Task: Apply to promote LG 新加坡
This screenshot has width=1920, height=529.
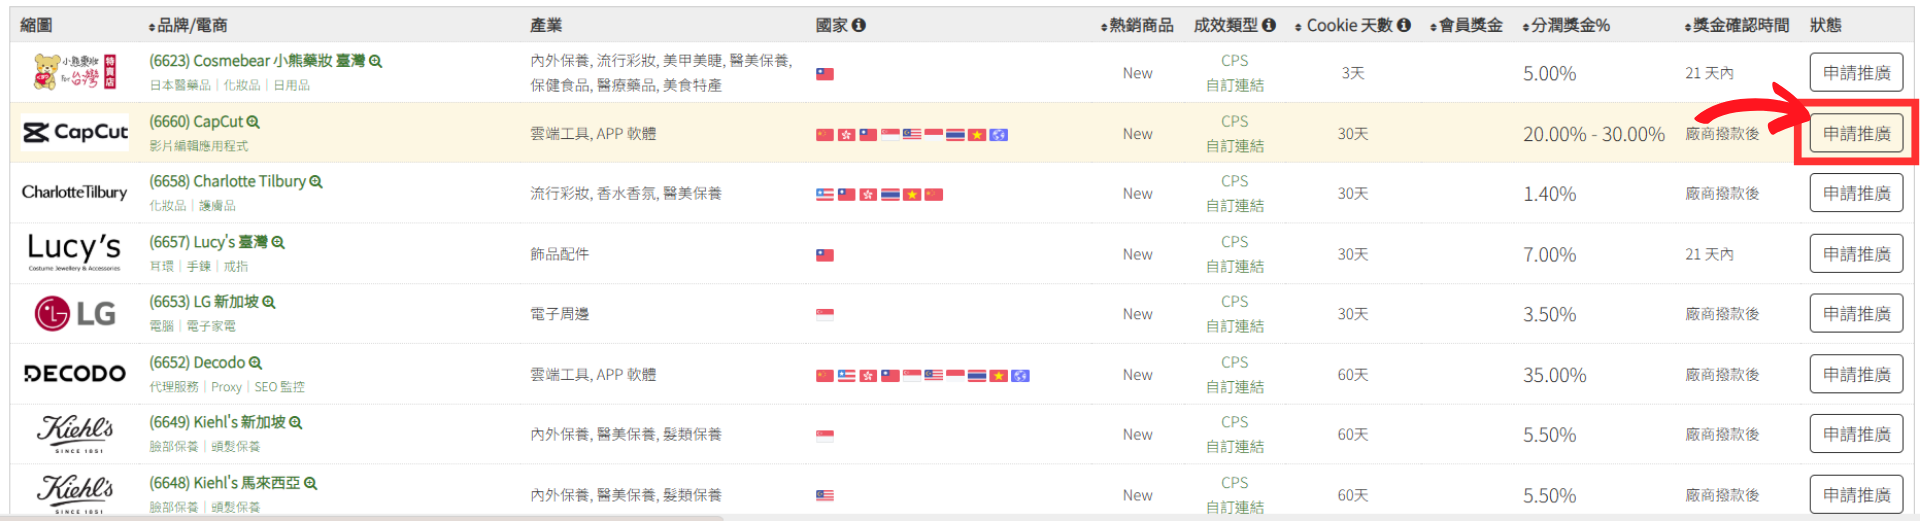Action: click(1856, 314)
